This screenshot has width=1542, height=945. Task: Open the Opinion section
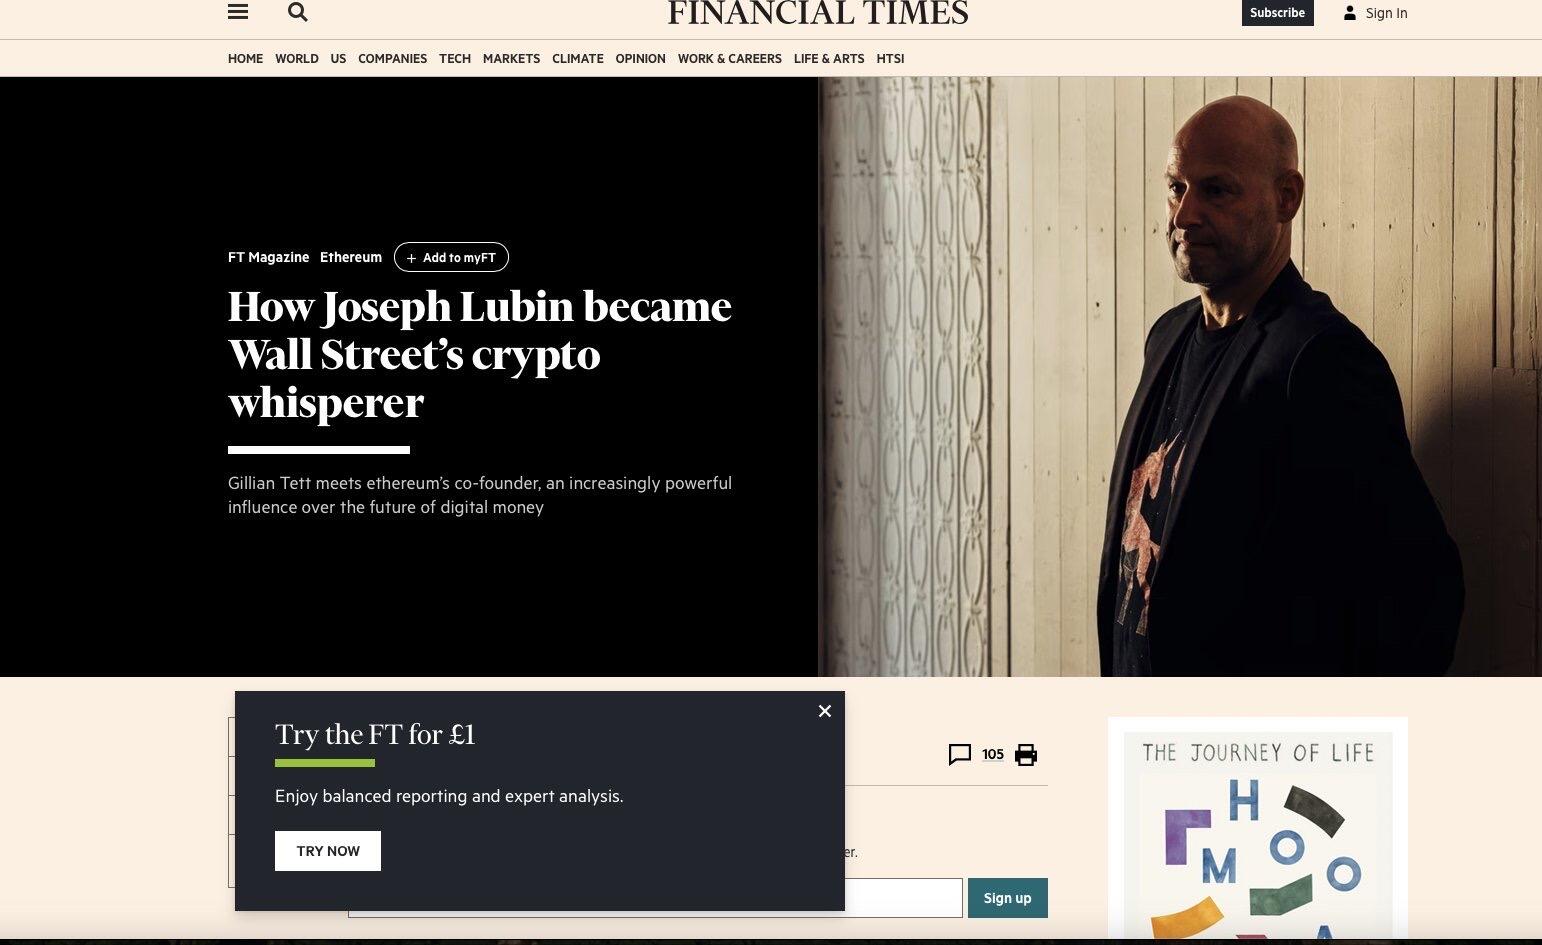coord(641,59)
